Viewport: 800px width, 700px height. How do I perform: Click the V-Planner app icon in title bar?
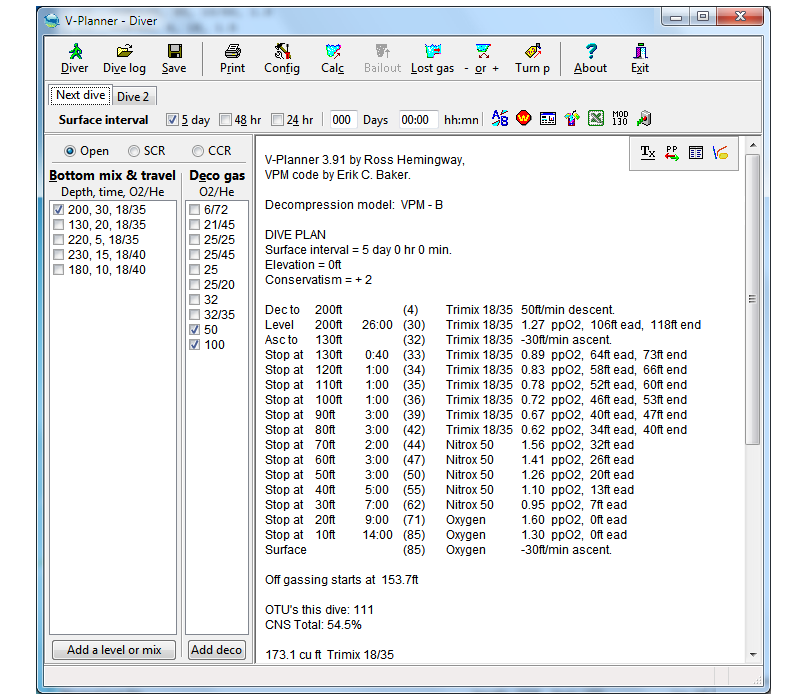[52, 20]
